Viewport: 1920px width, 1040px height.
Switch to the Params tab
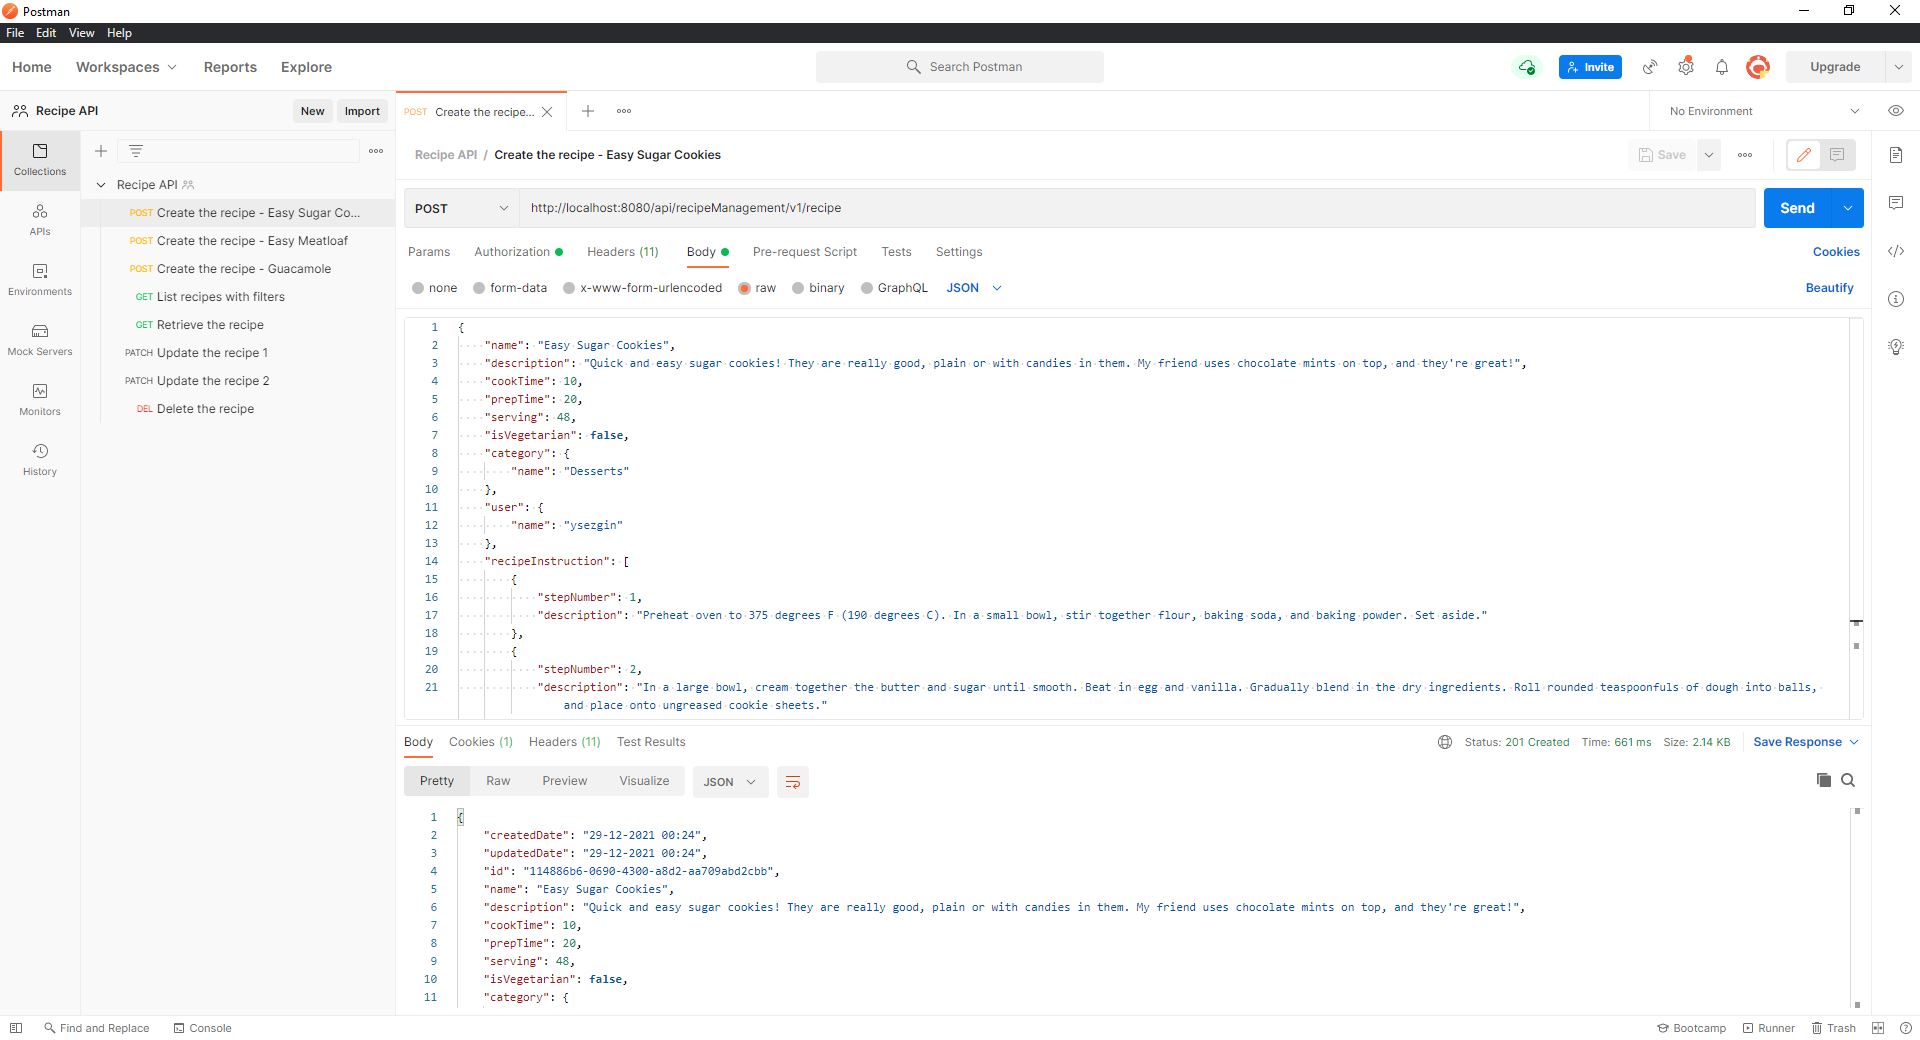429,252
